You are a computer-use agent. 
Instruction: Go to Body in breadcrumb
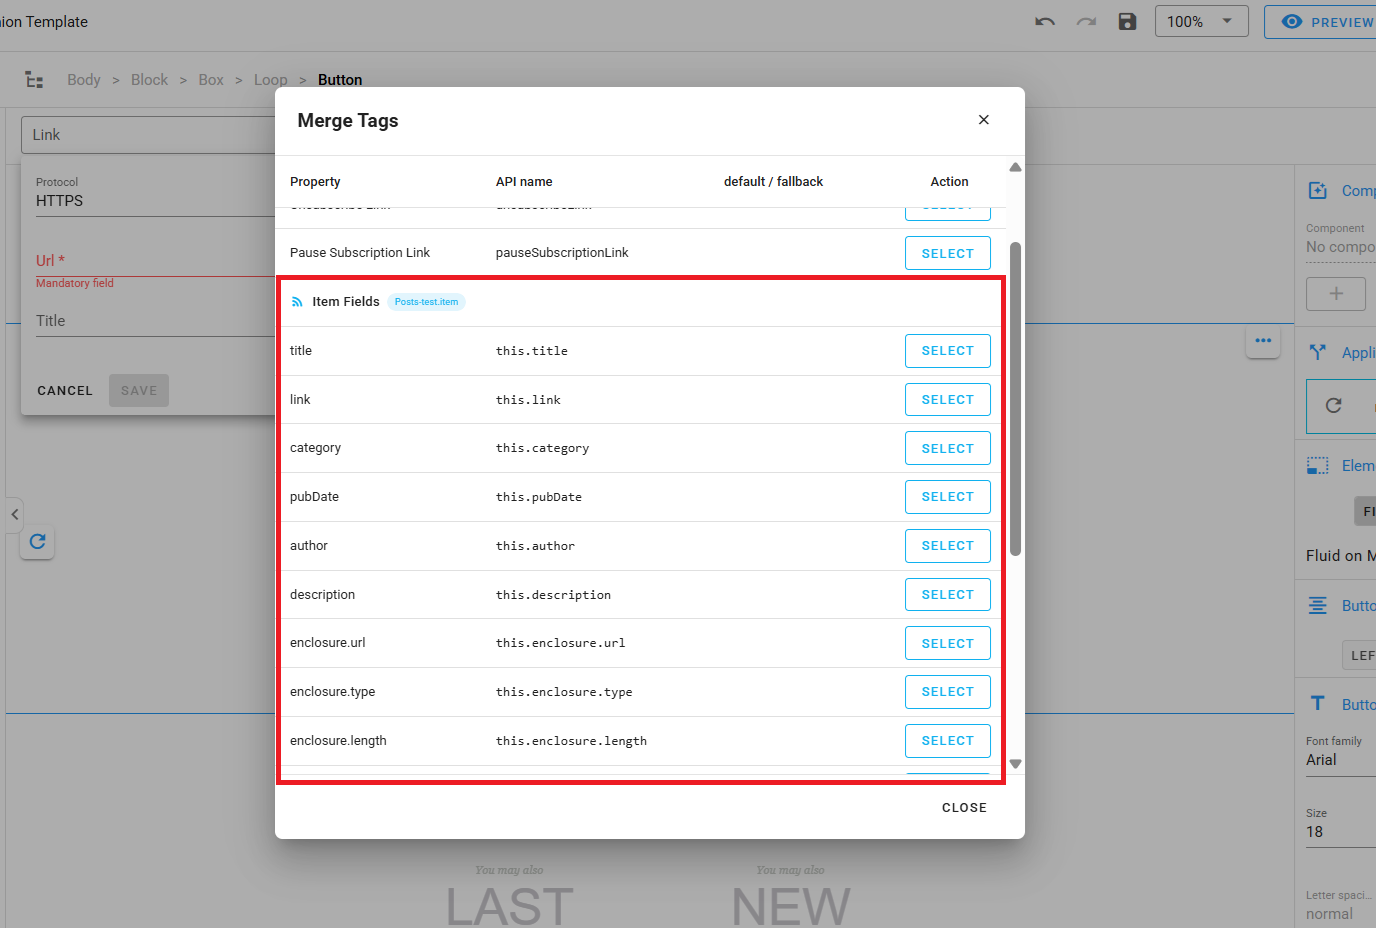(x=84, y=80)
